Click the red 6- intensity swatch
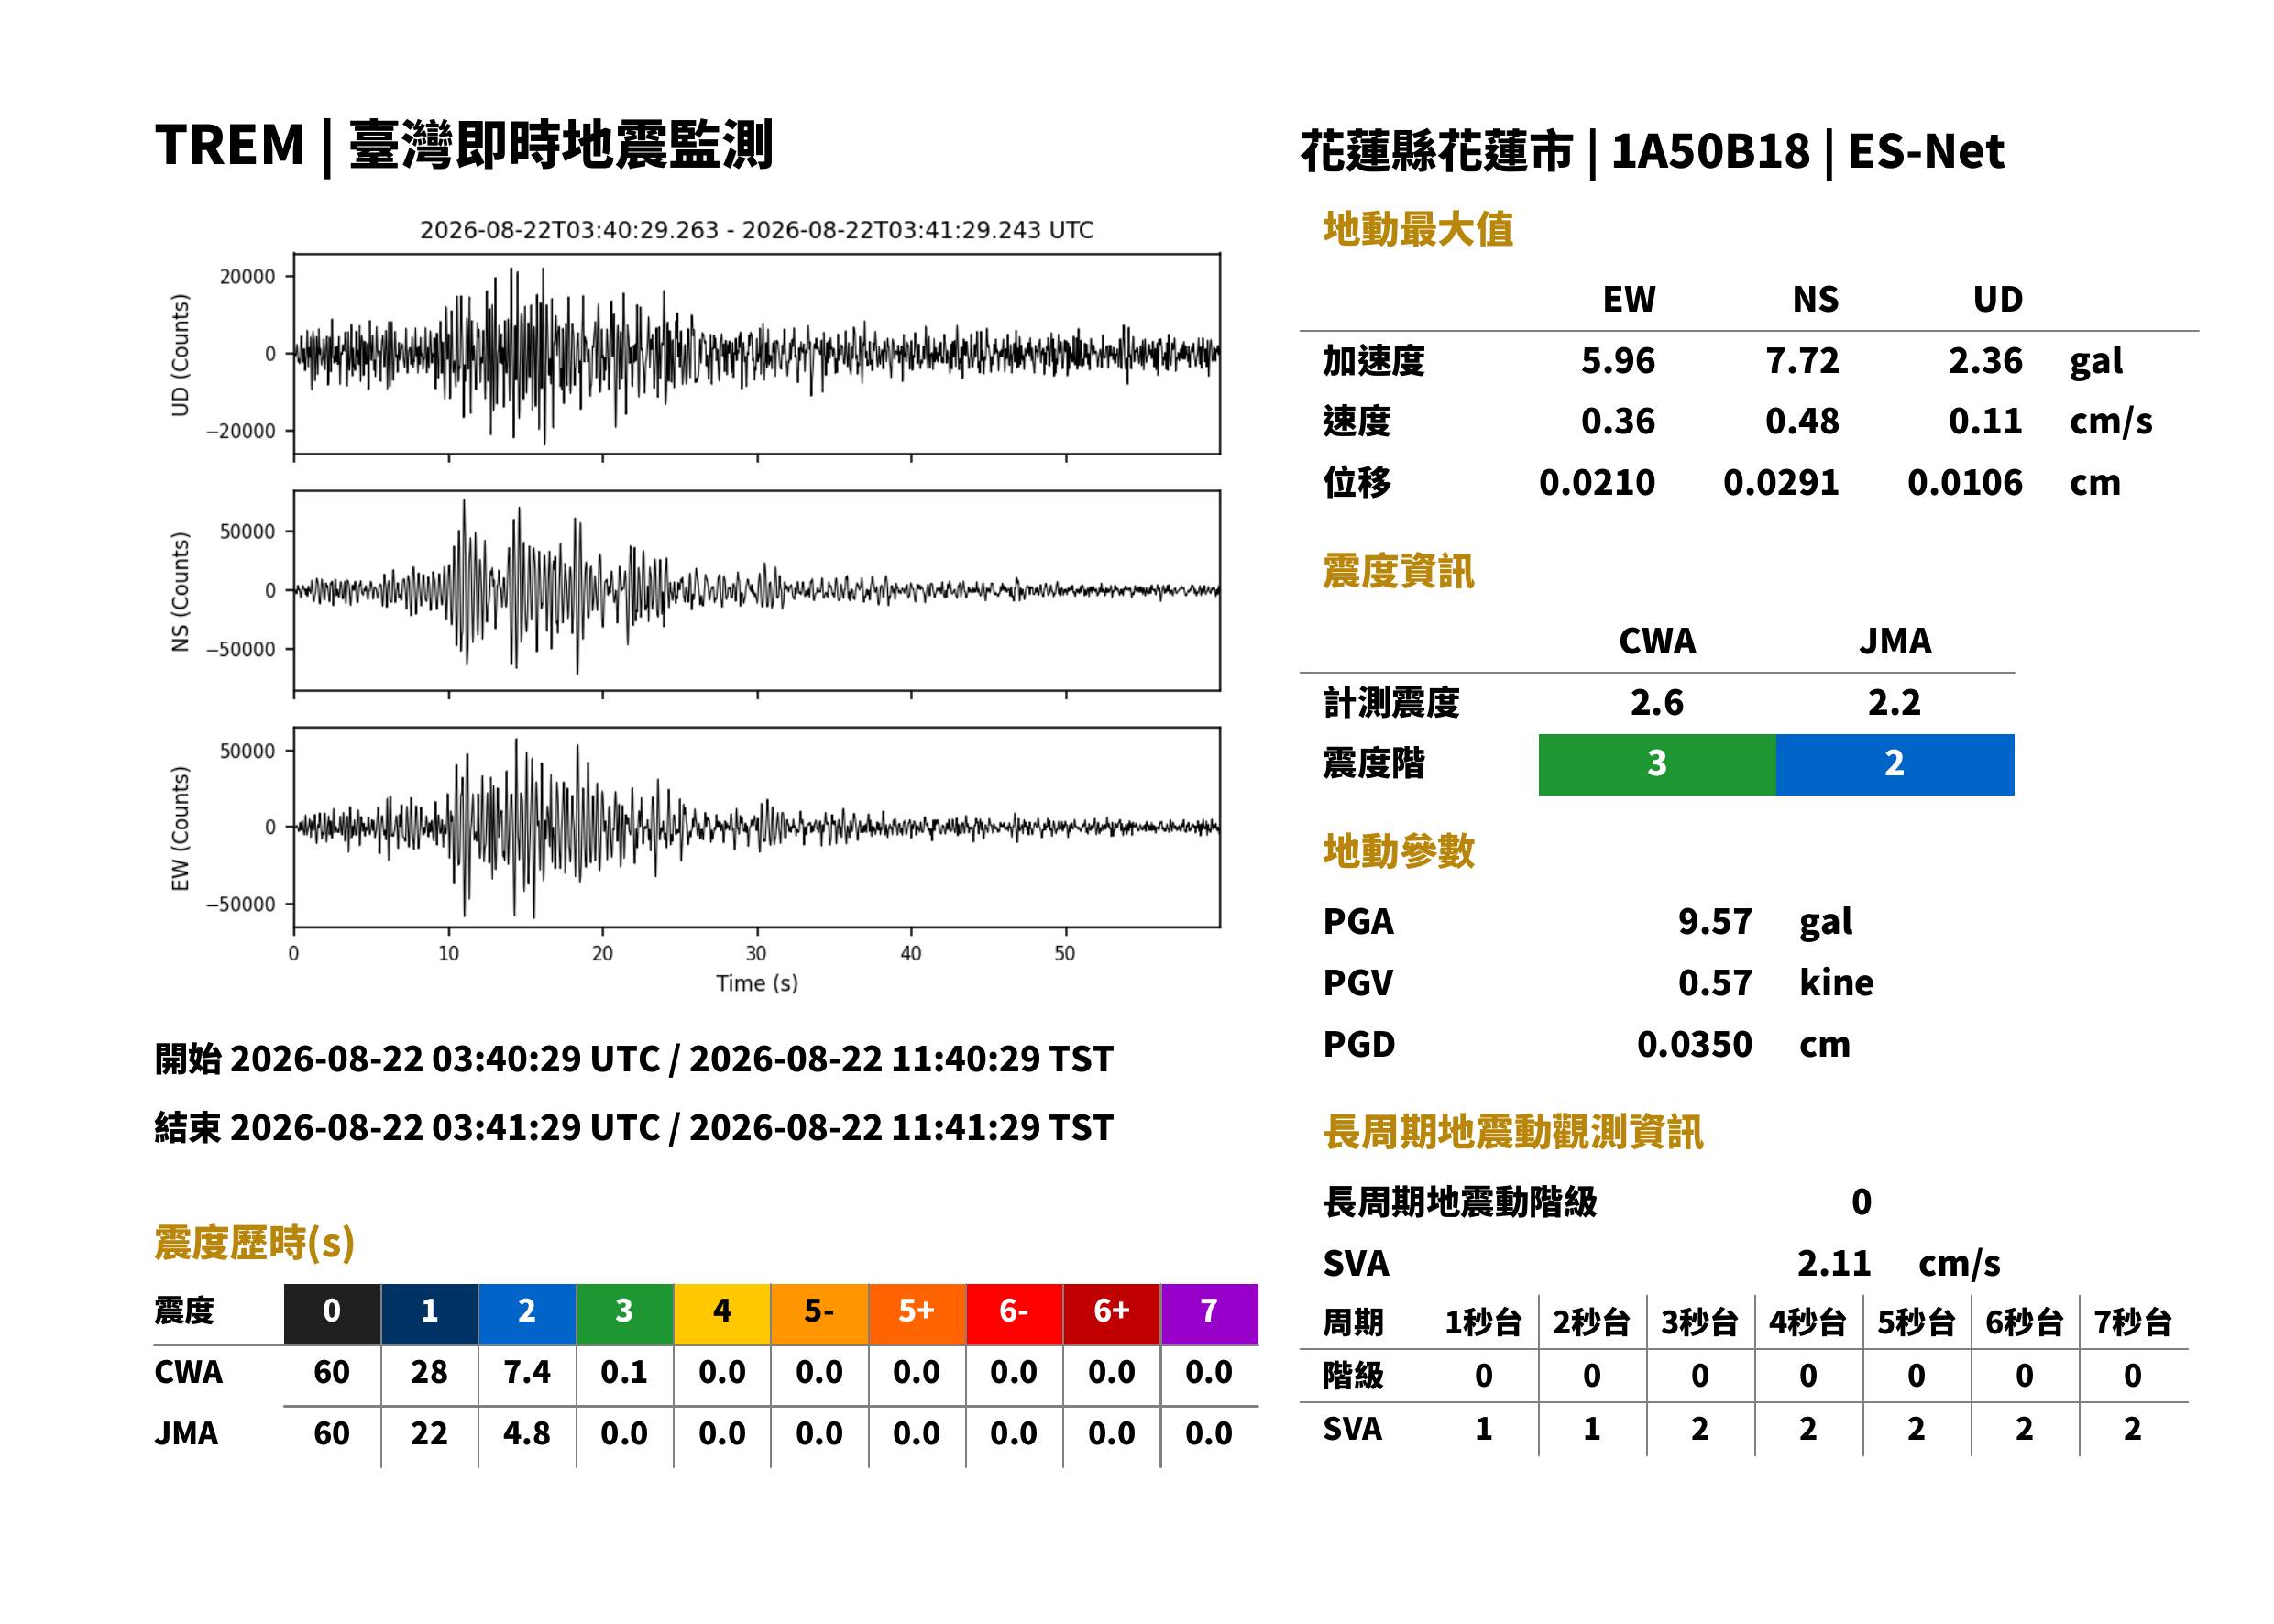The image size is (2274, 1624). click(x=1014, y=1314)
